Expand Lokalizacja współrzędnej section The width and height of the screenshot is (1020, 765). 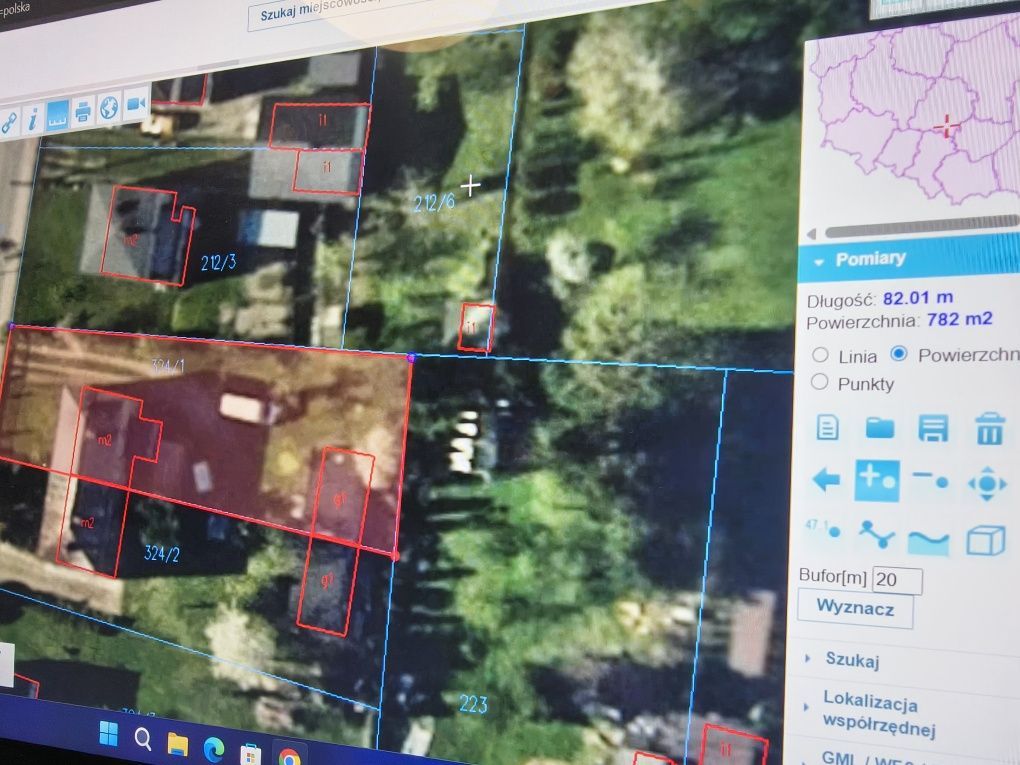[871, 713]
